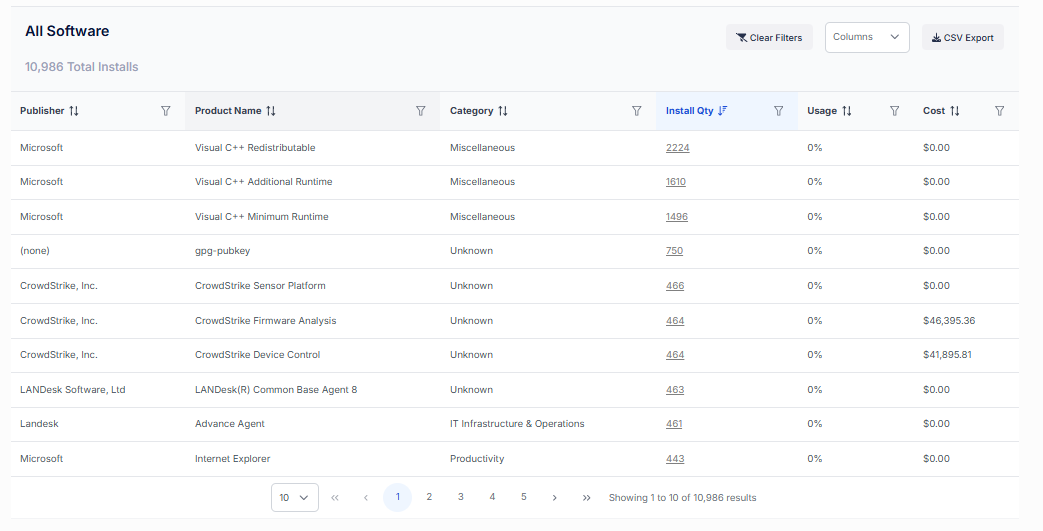Open install quantity 464 for CrowdStrike Device Control
The height and width of the screenshot is (531, 1043).
coord(675,355)
